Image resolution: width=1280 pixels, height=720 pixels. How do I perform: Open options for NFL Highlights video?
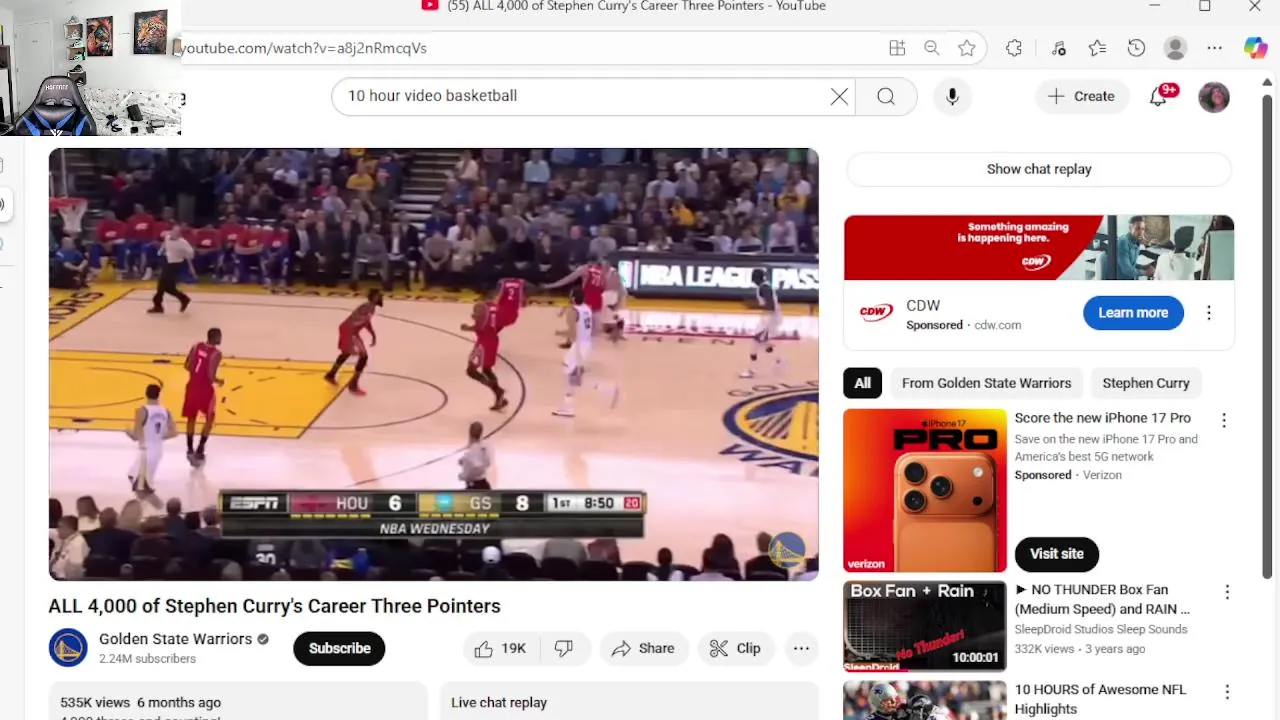click(1227, 692)
